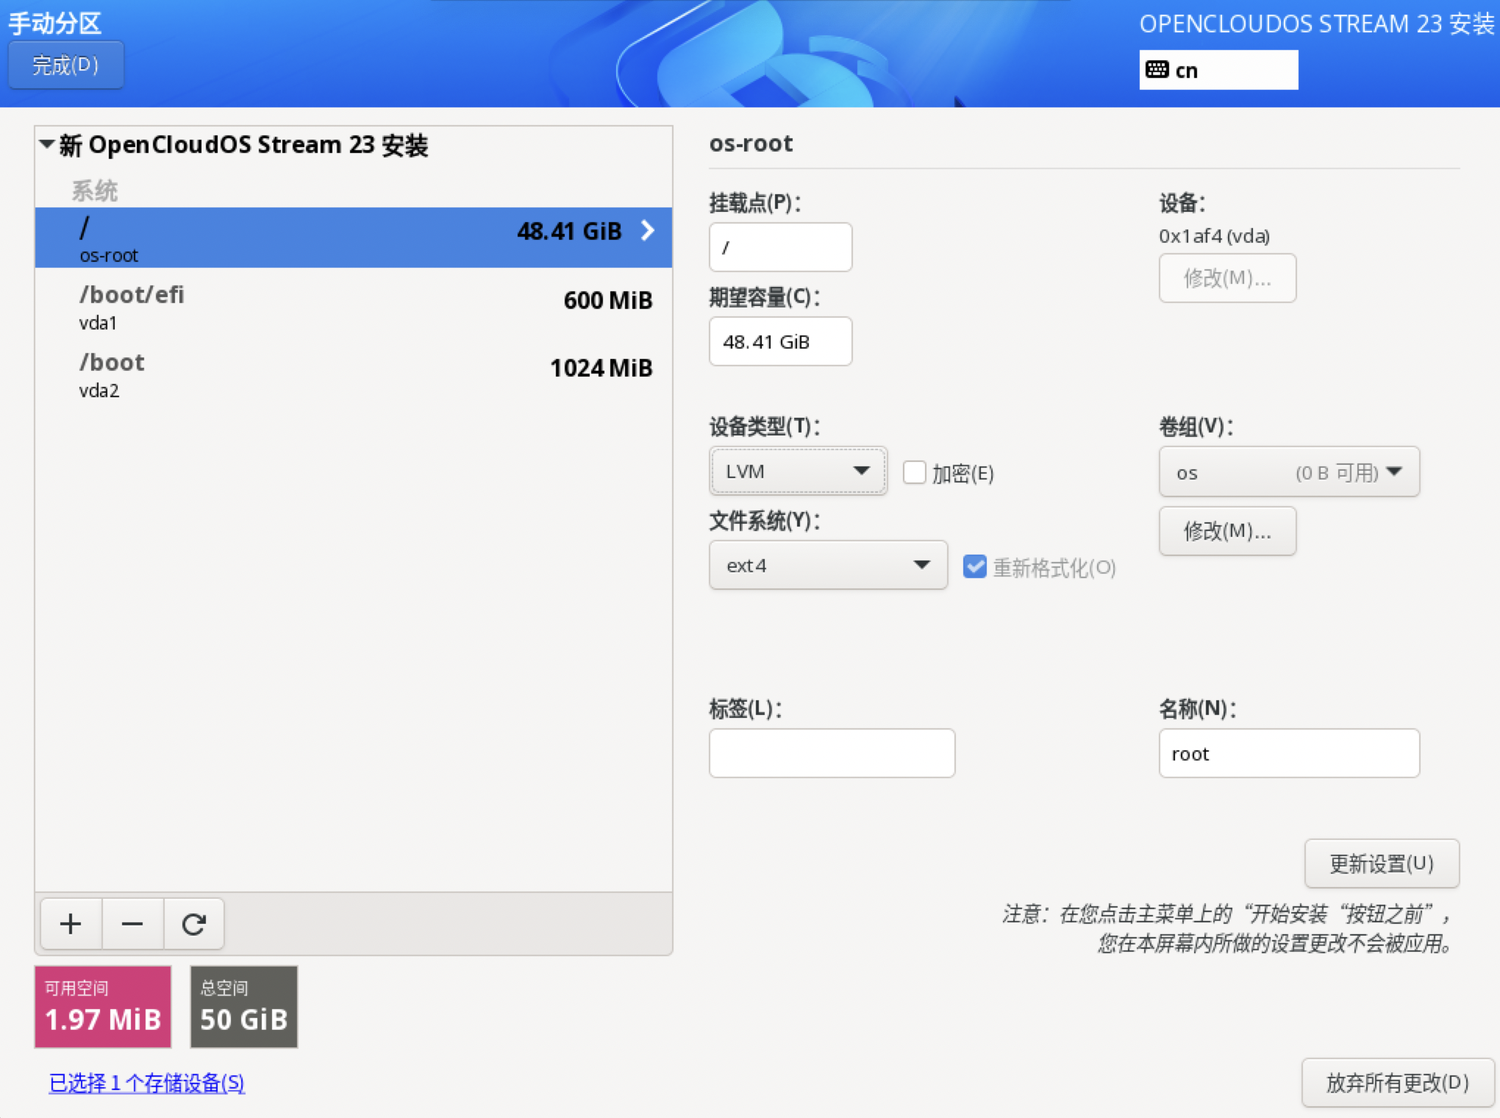1500x1118 pixels.
Task: Click the 修改(M) button under 设备
Action: point(1228,278)
